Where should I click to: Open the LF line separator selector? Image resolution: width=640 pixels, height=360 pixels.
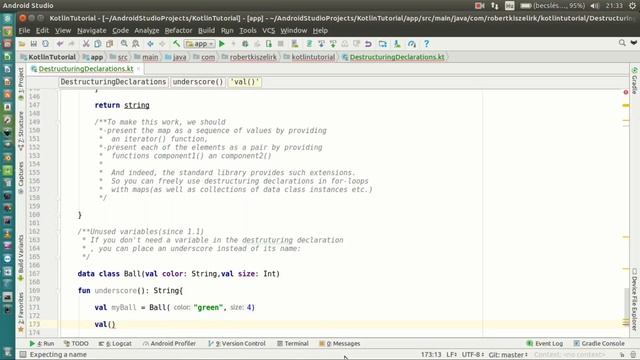click(x=451, y=355)
